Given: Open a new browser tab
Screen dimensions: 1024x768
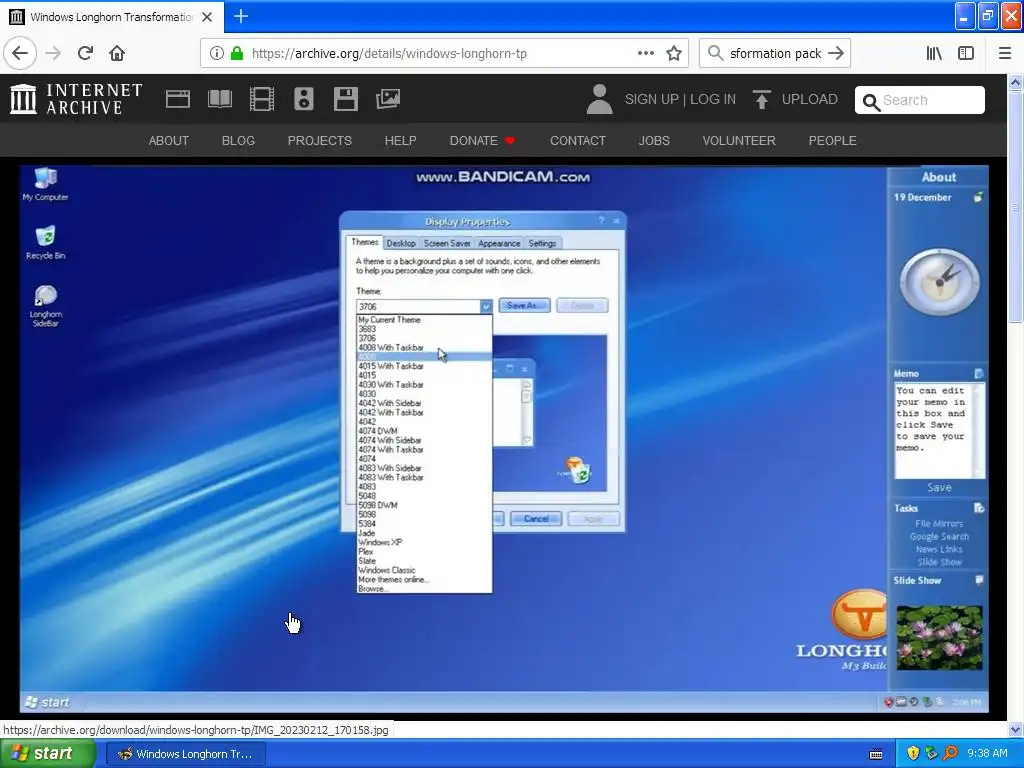Looking at the screenshot, I should 241,16.
